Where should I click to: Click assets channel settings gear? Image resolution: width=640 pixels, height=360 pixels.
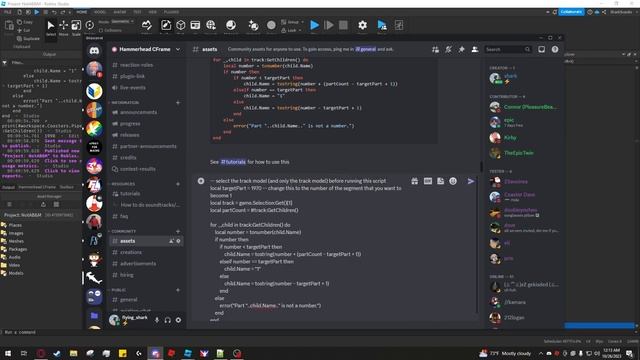pos(178,241)
